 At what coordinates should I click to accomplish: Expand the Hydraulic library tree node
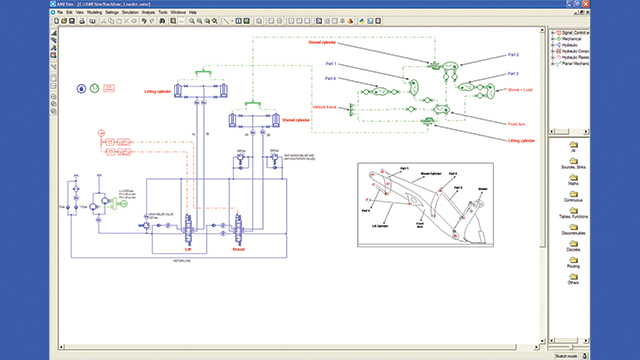pyautogui.click(x=553, y=45)
